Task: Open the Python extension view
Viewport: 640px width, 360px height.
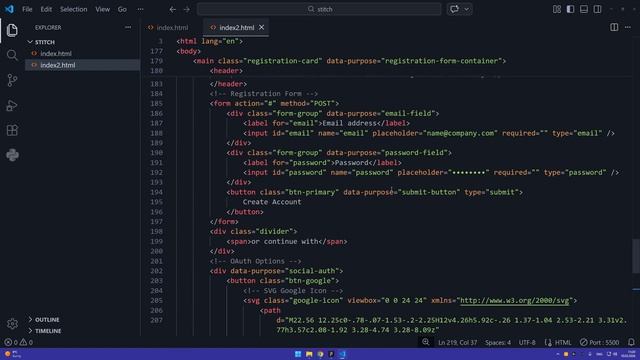Action: click(x=12, y=155)
